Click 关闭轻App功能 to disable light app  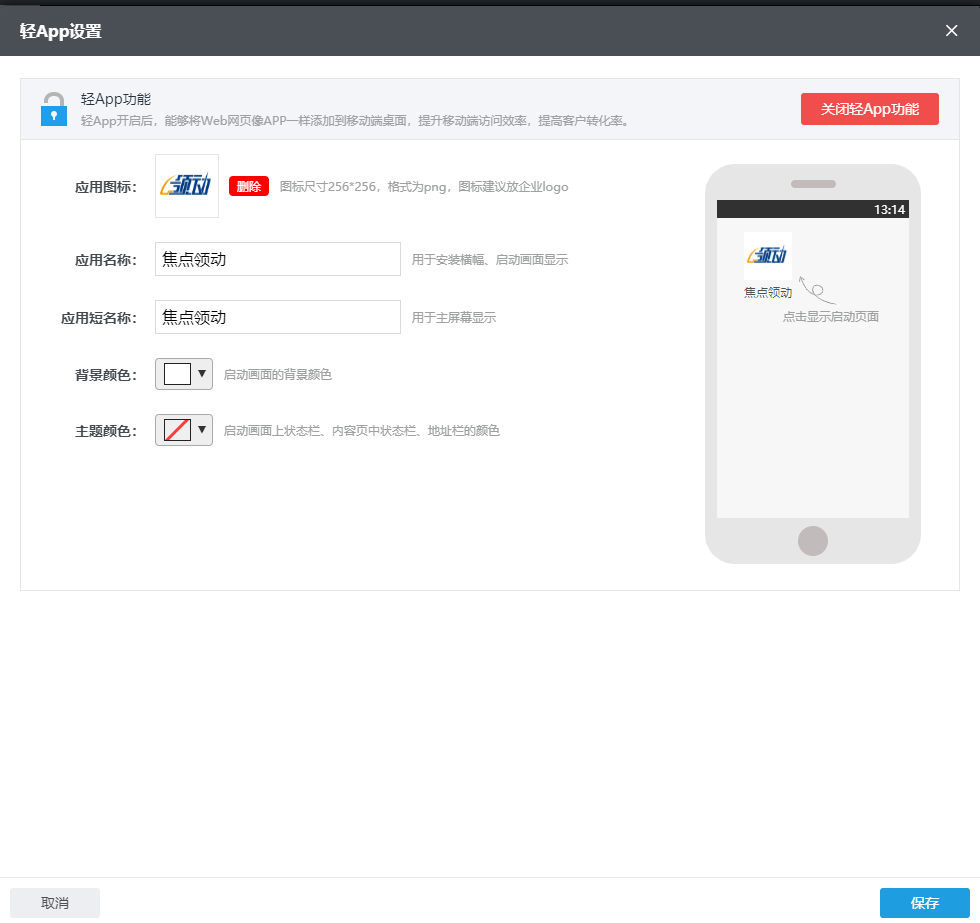869,108
